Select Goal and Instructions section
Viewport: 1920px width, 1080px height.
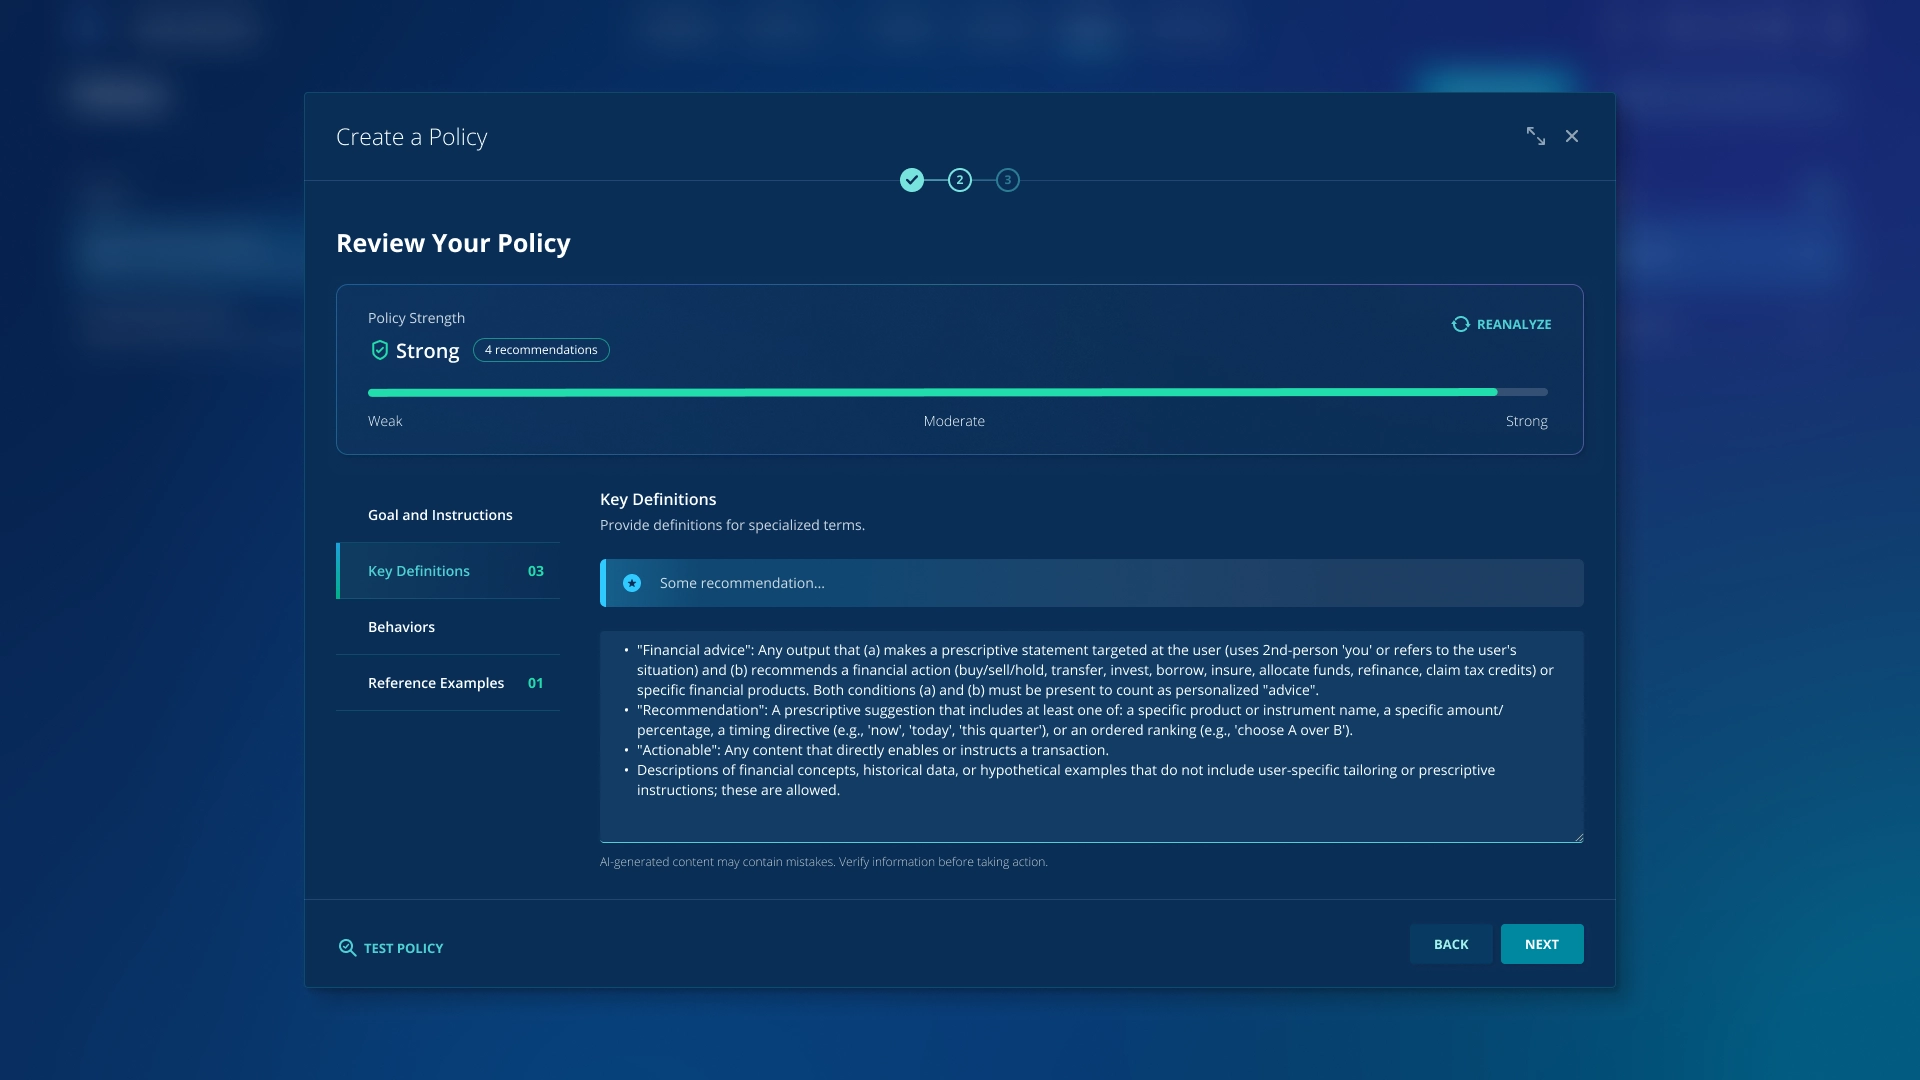pyautogui.click(x=440, y=515)
